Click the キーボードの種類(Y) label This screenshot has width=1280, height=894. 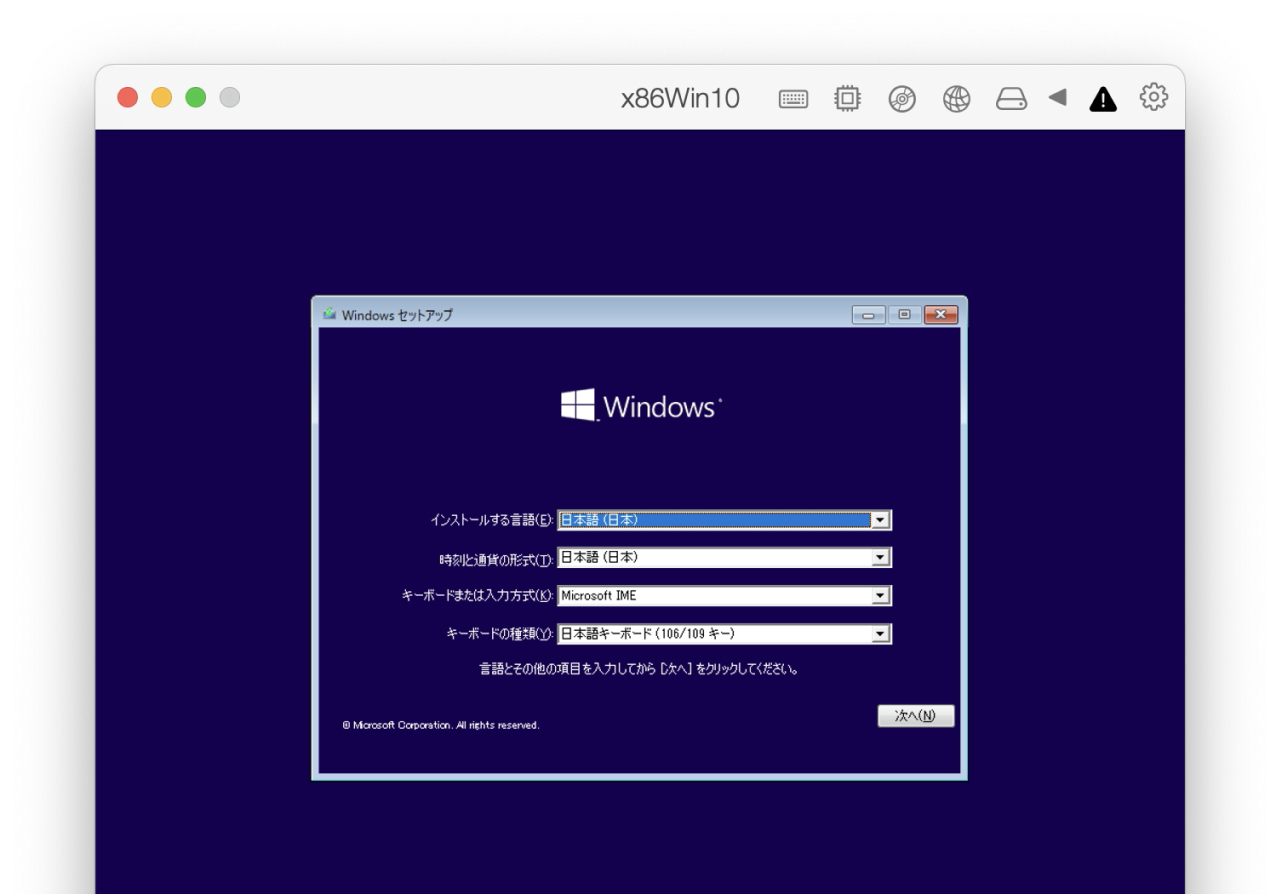tap(499, 634)
